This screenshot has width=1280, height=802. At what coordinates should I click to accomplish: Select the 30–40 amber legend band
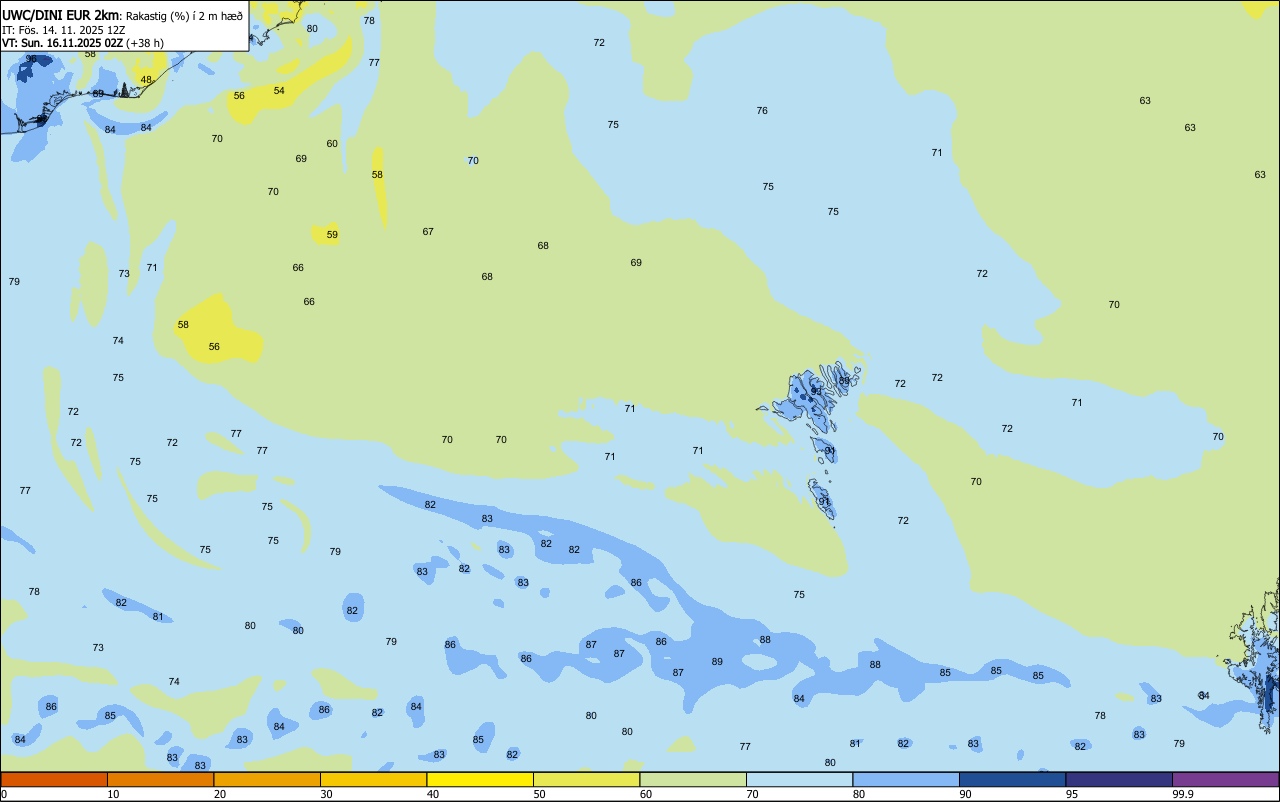[x=373, y=779]
